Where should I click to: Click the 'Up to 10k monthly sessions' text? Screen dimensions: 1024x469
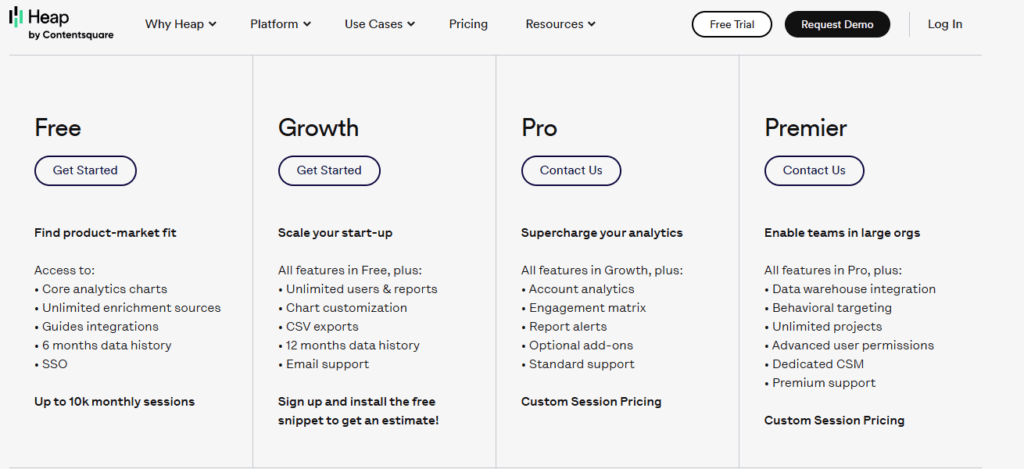tap(114, 401)
